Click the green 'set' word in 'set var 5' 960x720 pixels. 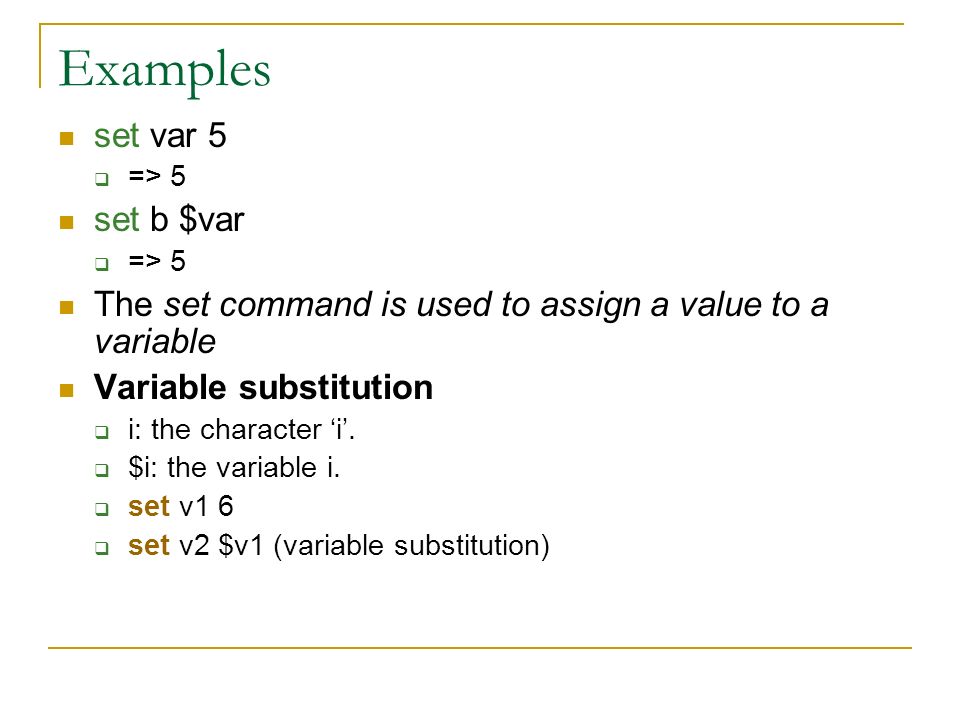tap(116, 135)
